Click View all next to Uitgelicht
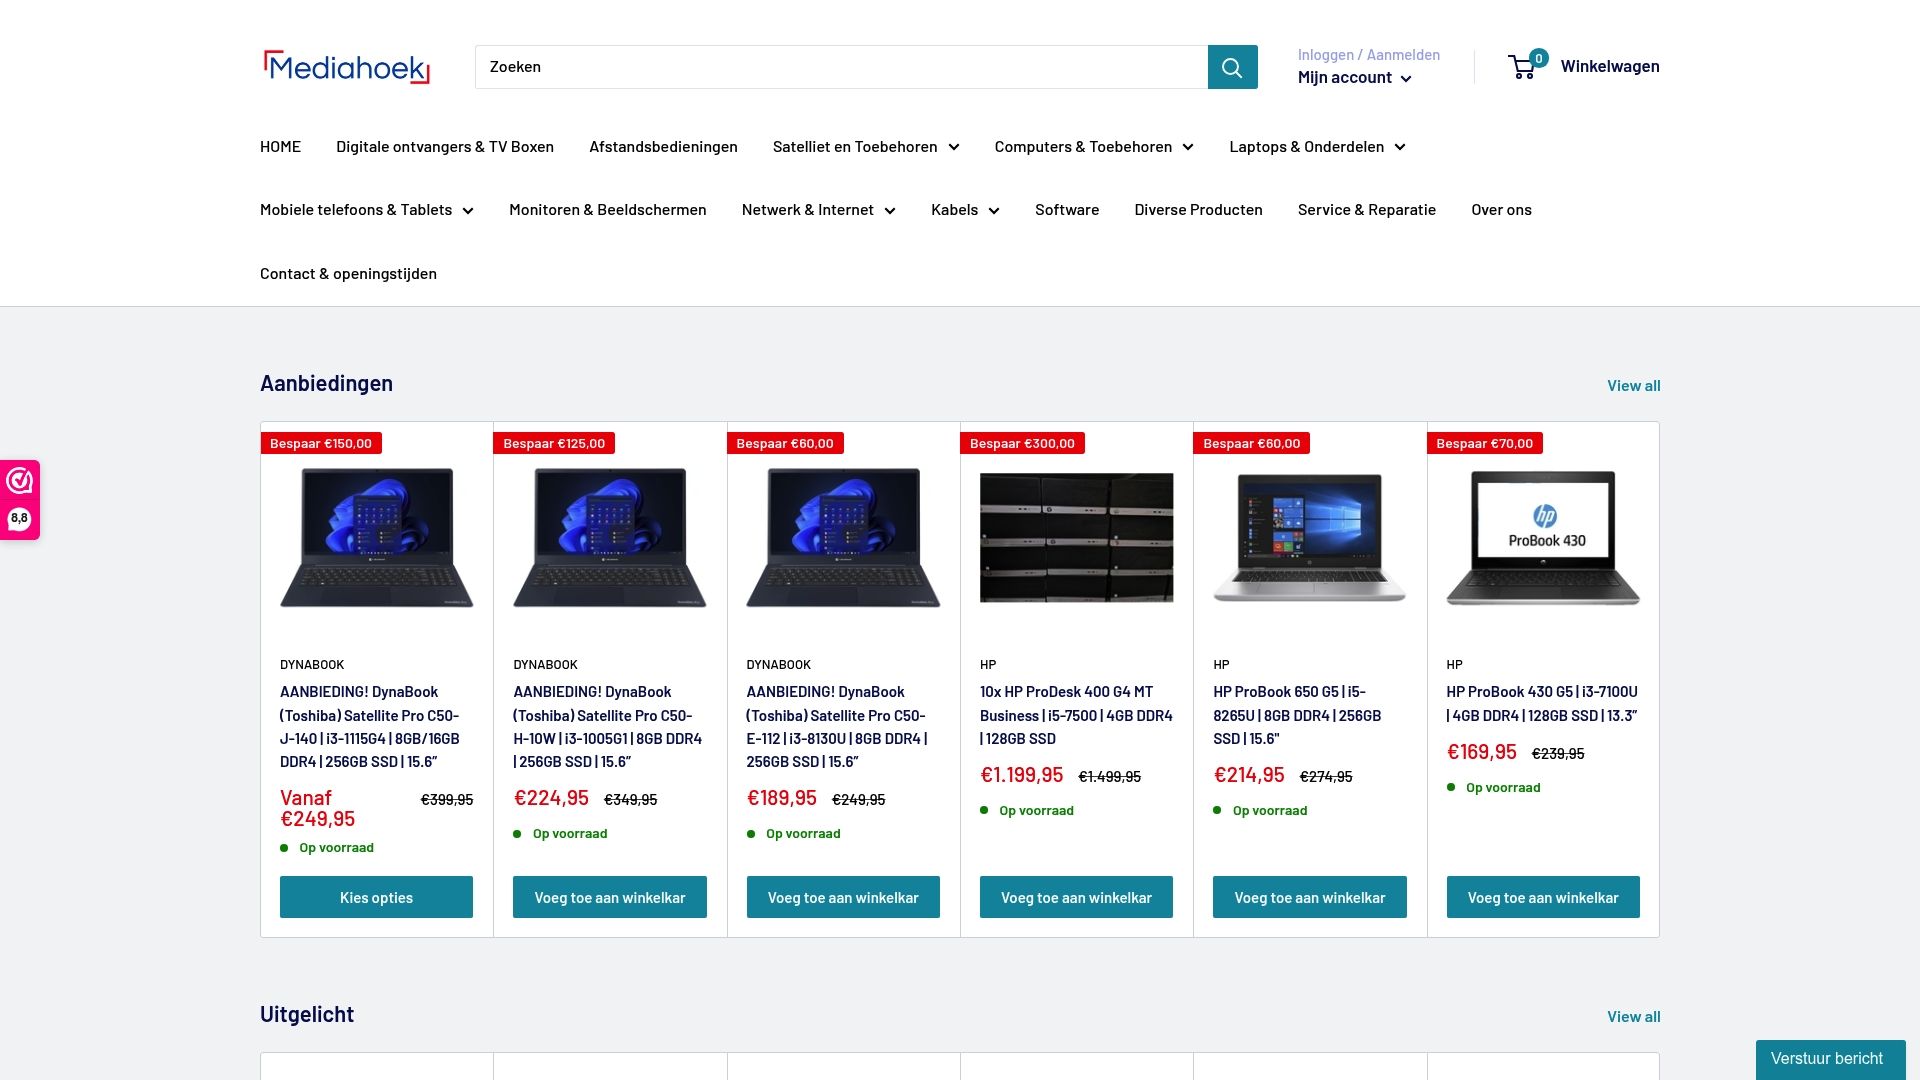The image size is (1920, 1080). (x=1634, y=1017)
